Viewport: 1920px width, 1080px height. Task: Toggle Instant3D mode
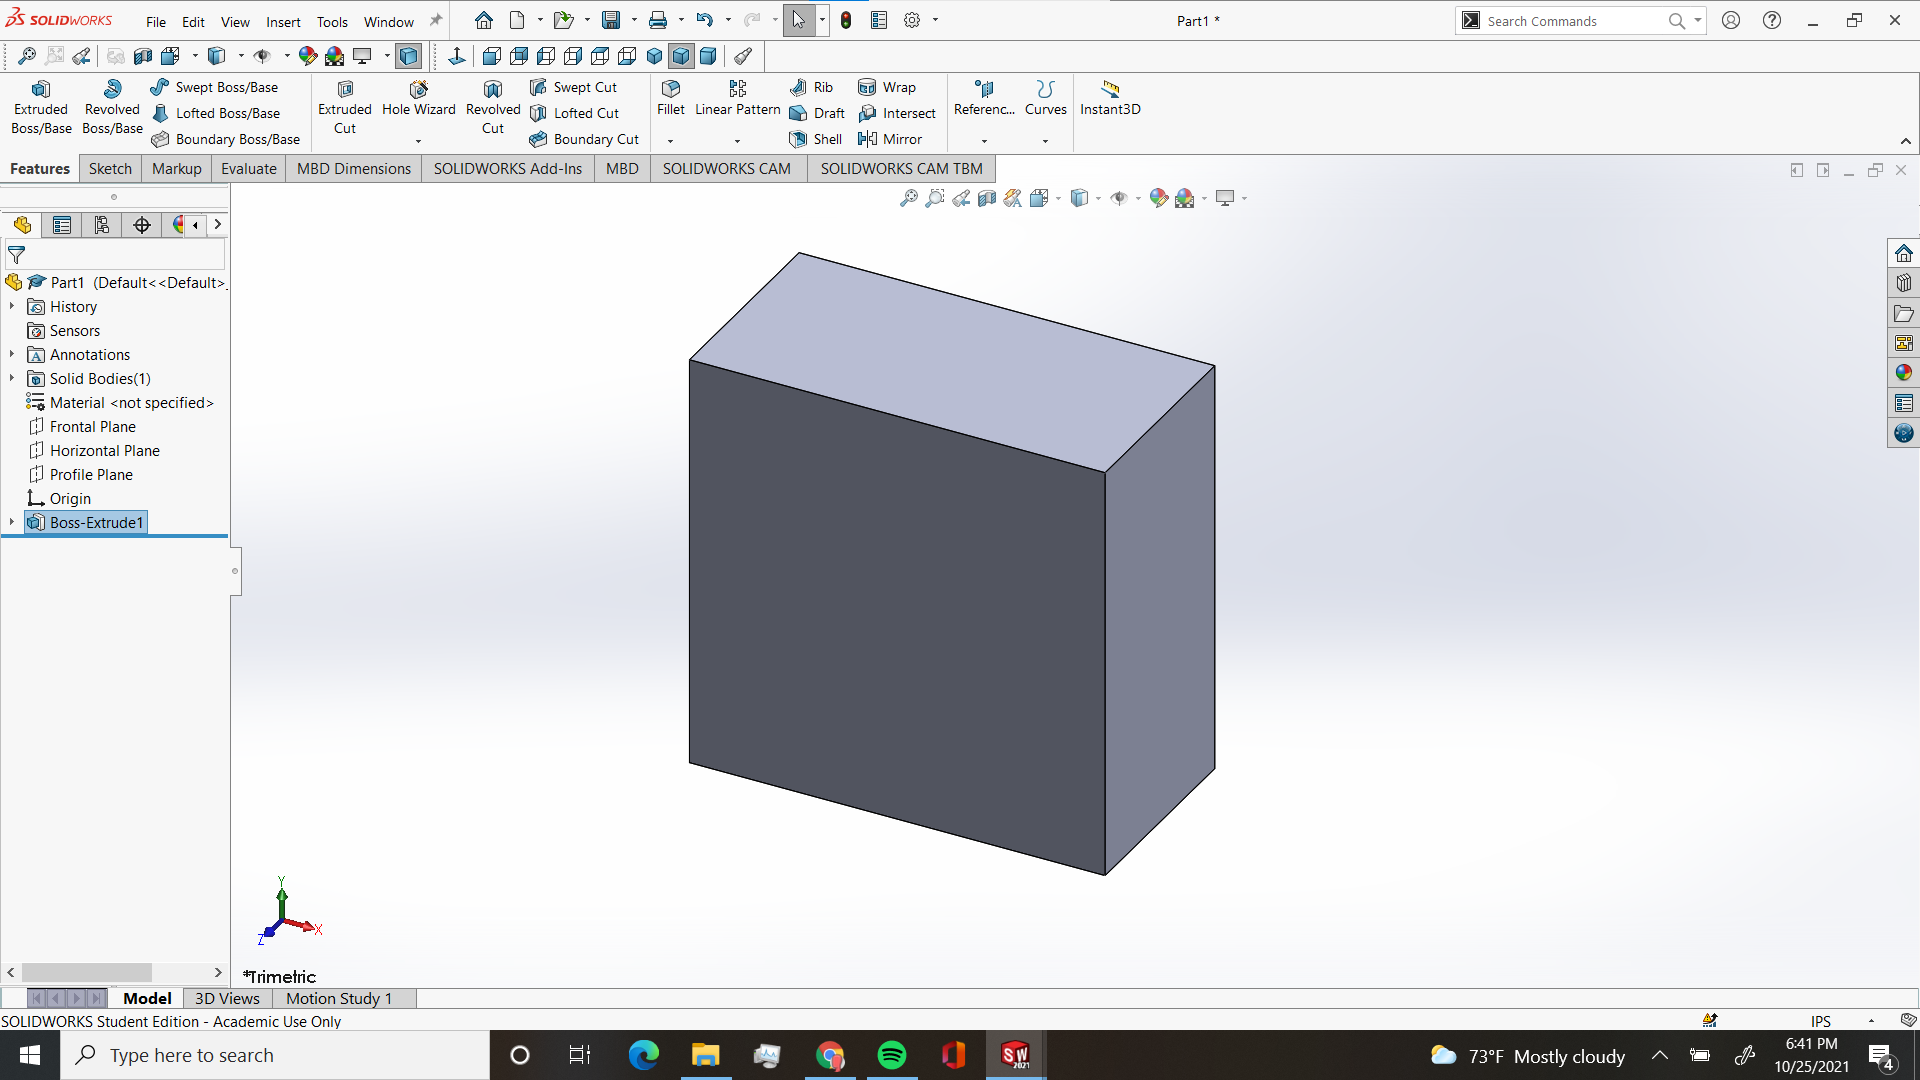(1110, 100)
